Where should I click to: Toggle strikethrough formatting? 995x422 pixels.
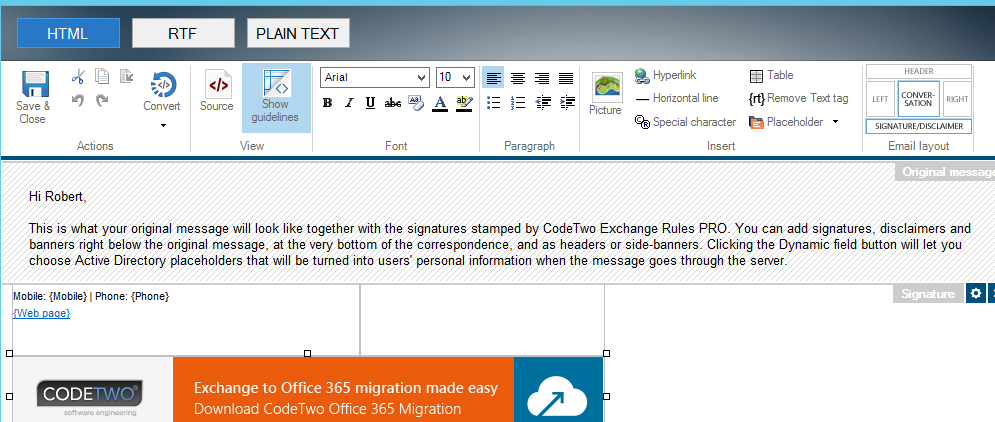[x=393, y=103]
